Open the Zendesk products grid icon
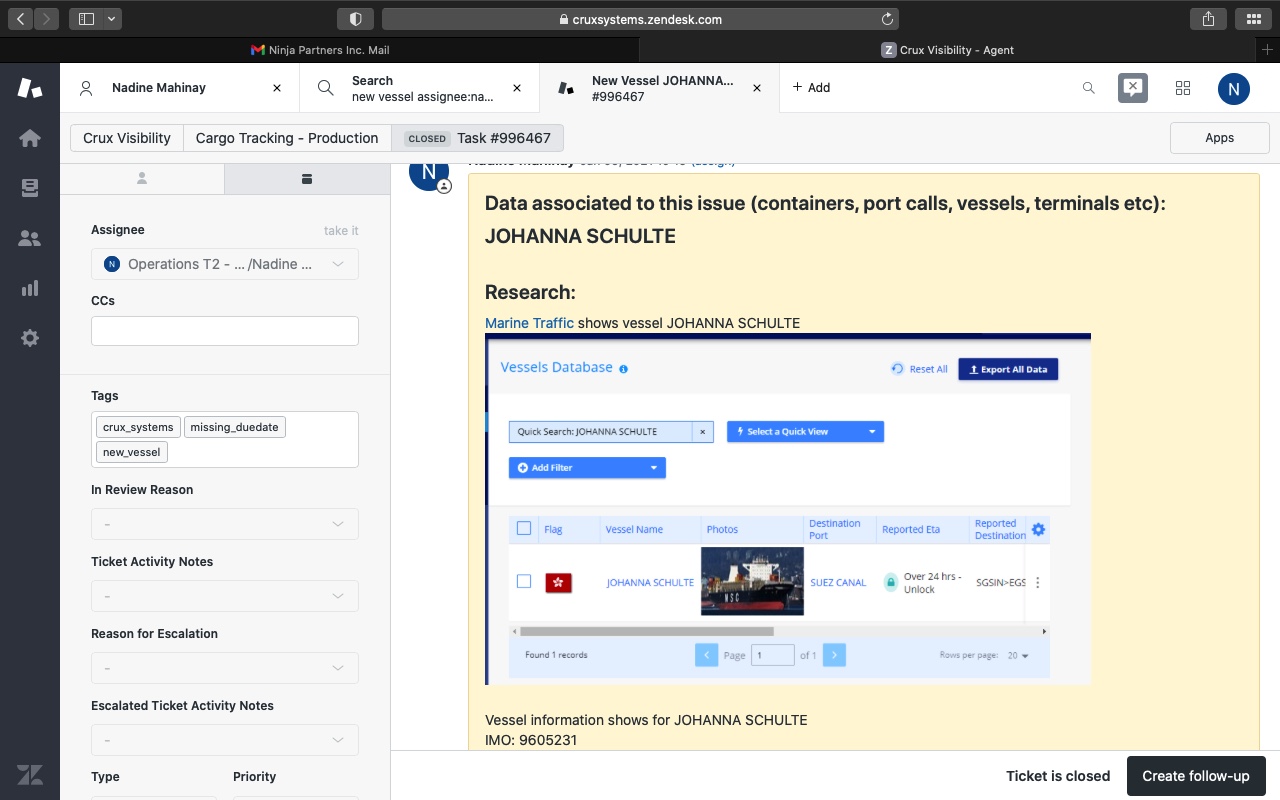The width and height of the screenshot is (1280, 800). [x=1183, y=88]
